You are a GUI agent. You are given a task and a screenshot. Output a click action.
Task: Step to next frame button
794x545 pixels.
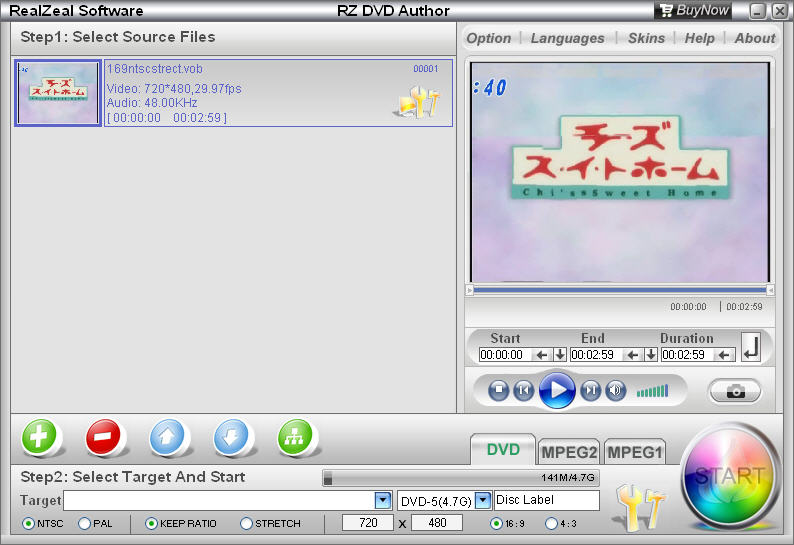590,391
